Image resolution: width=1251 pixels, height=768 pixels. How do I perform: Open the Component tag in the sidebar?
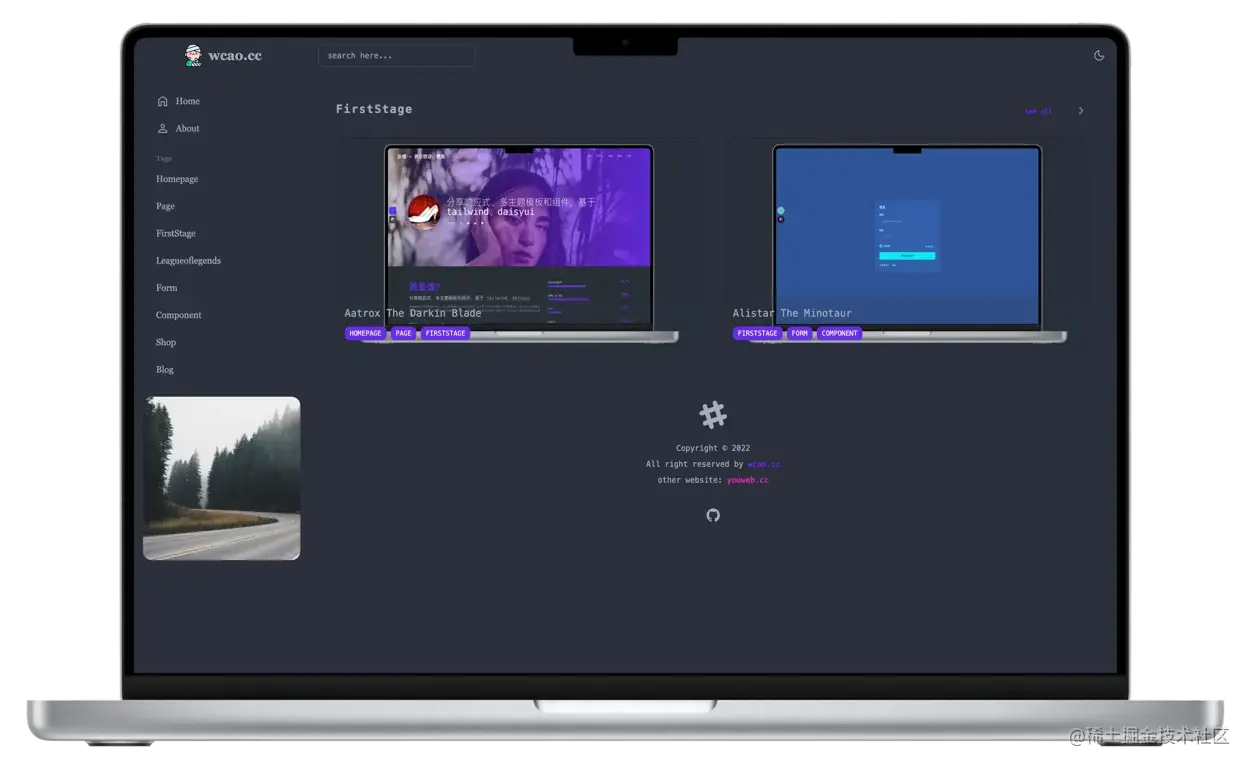coord(179,315)
